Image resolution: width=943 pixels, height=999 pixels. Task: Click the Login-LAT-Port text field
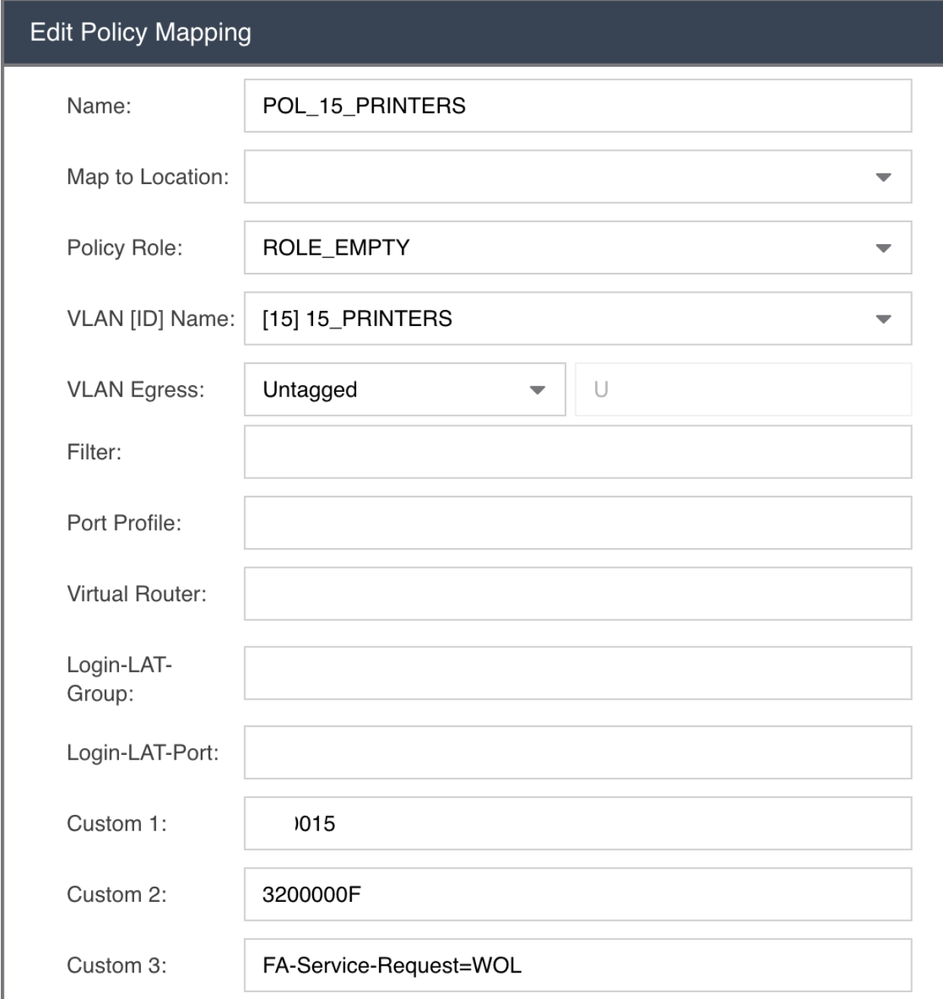tap(578, 752)
